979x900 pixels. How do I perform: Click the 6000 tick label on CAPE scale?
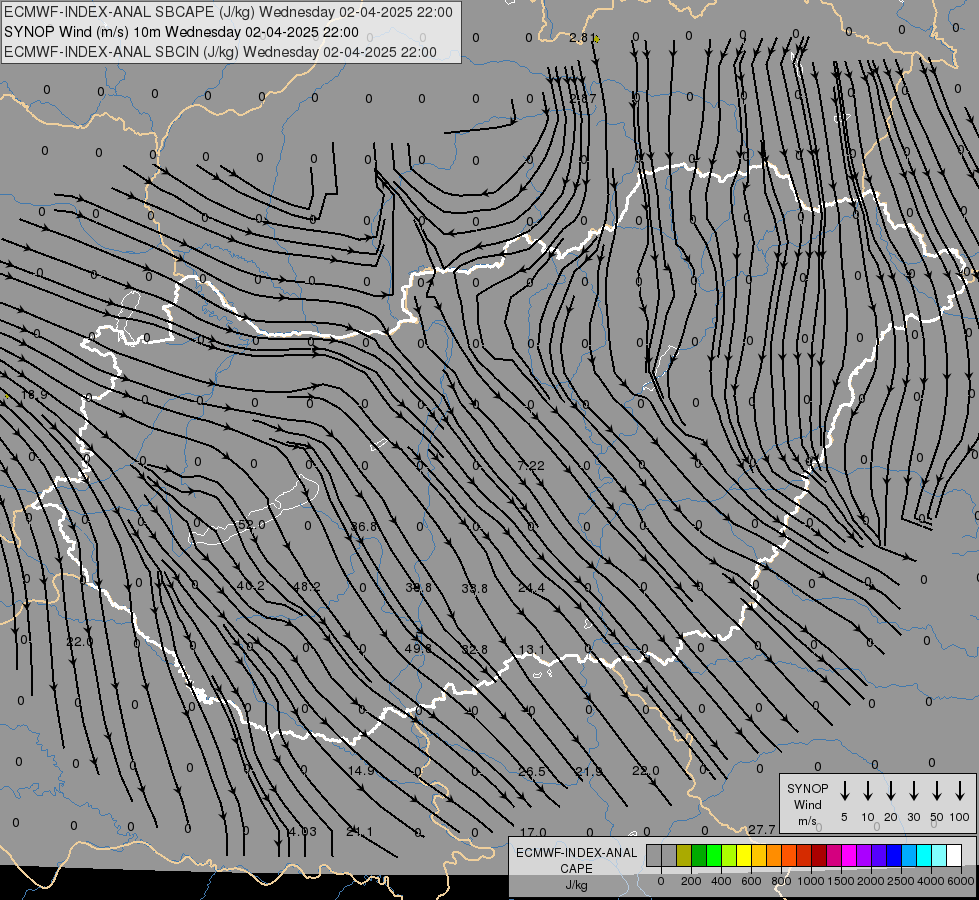click(961, 881)
